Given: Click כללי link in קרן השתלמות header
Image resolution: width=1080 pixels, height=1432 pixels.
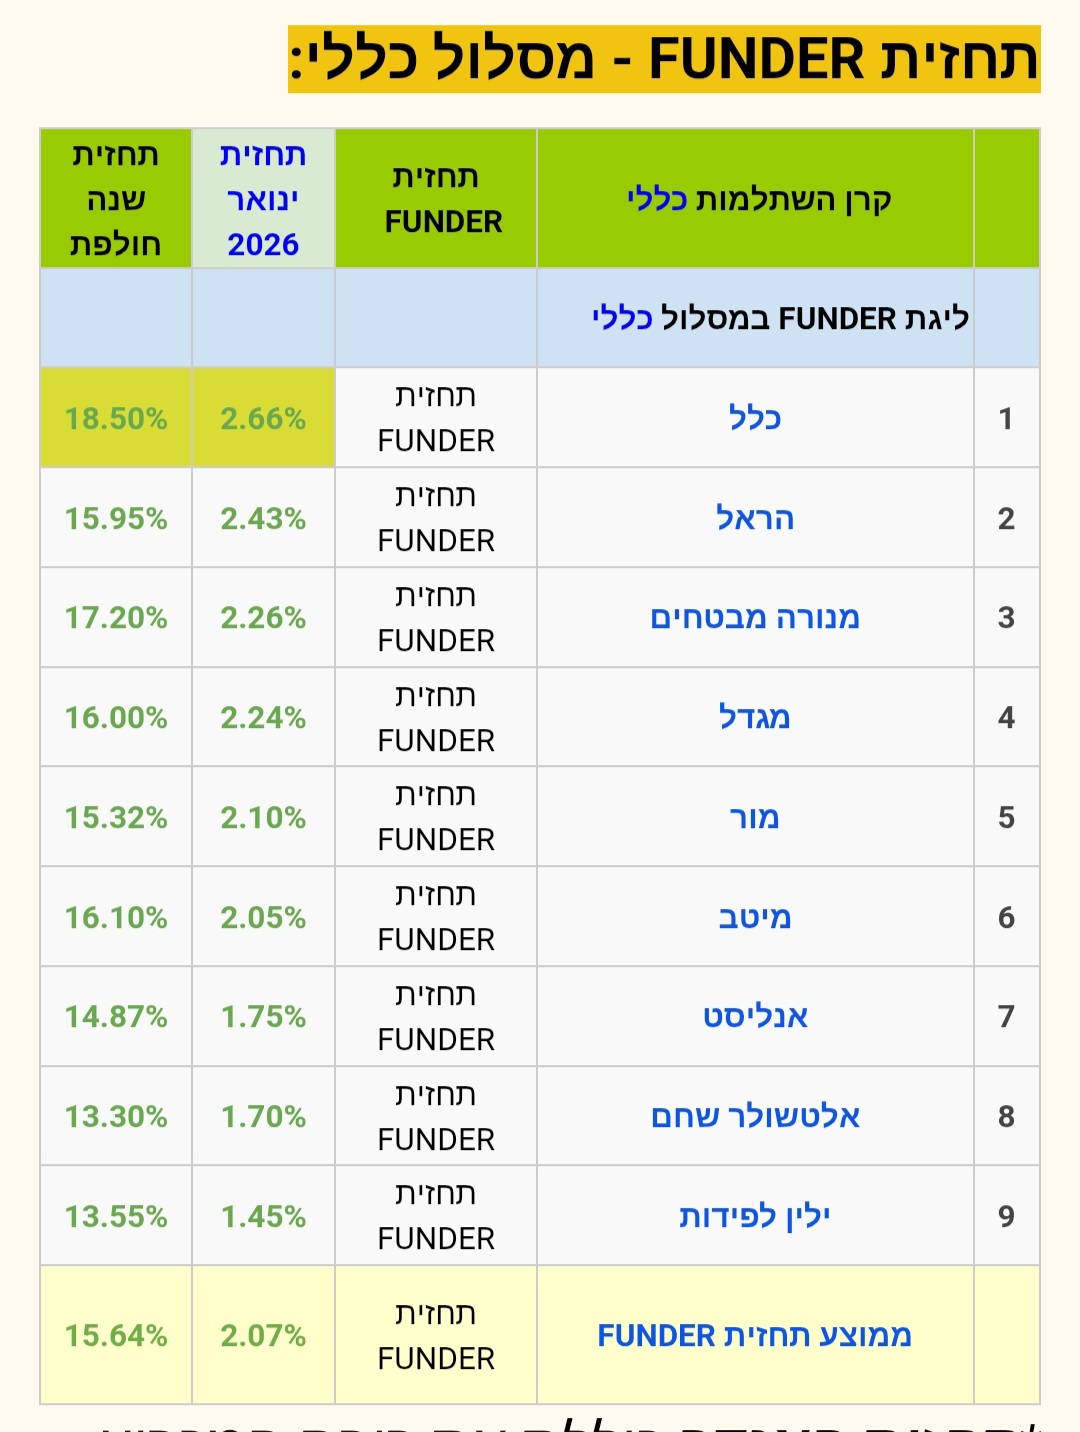Looking at the screenshot, I should point(657,199).
